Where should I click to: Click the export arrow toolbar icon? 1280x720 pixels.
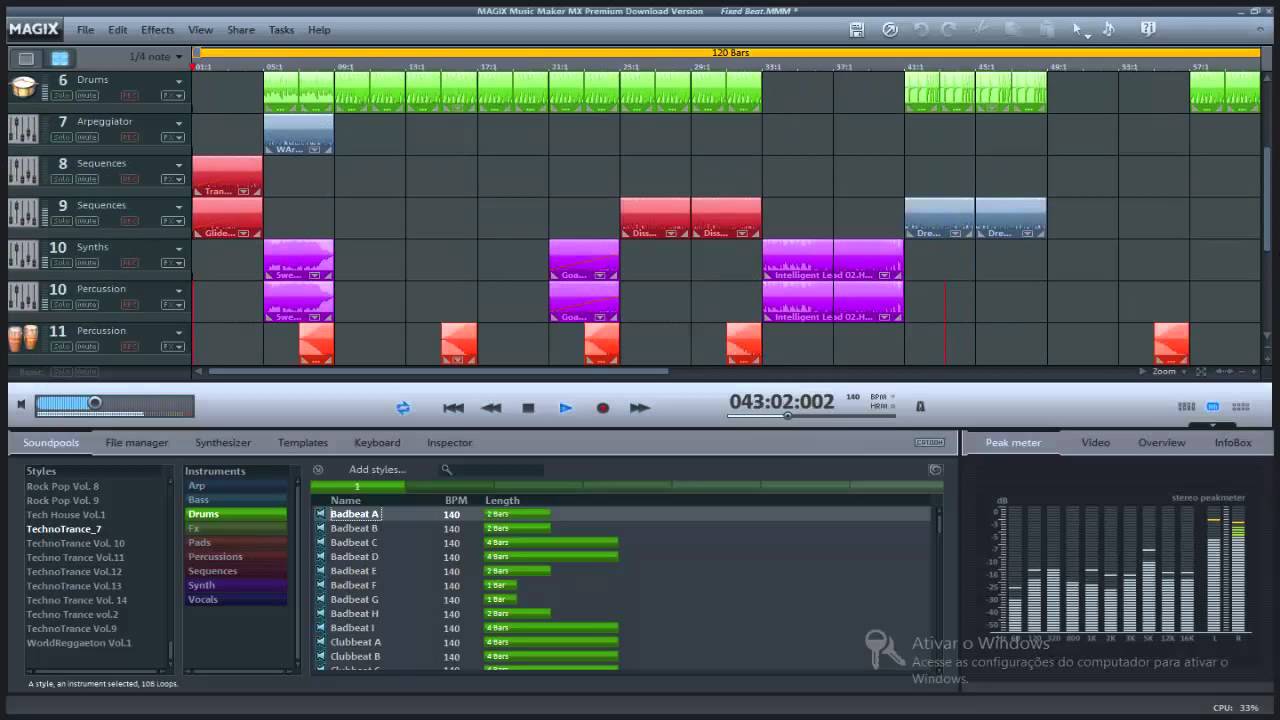(890, 30)
